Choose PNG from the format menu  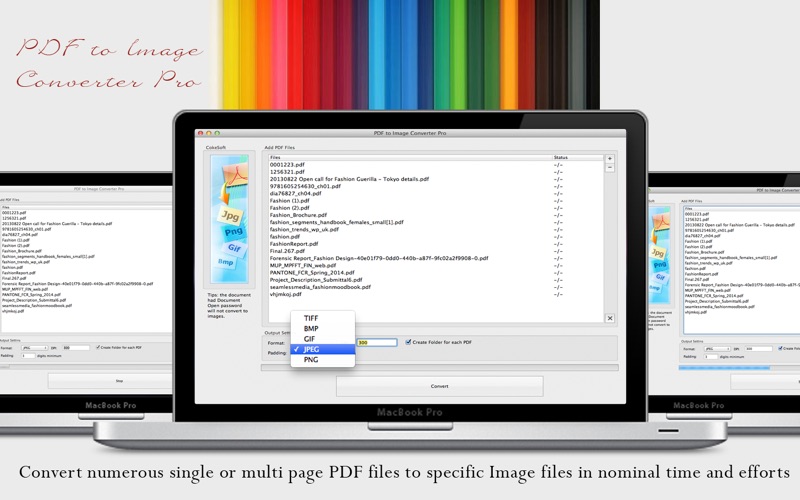point(322,360)
